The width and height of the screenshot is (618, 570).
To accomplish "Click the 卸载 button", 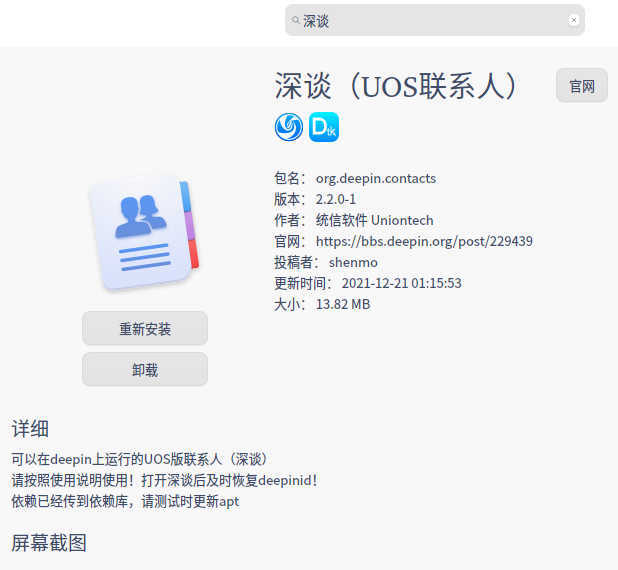I will pos(145,369).
